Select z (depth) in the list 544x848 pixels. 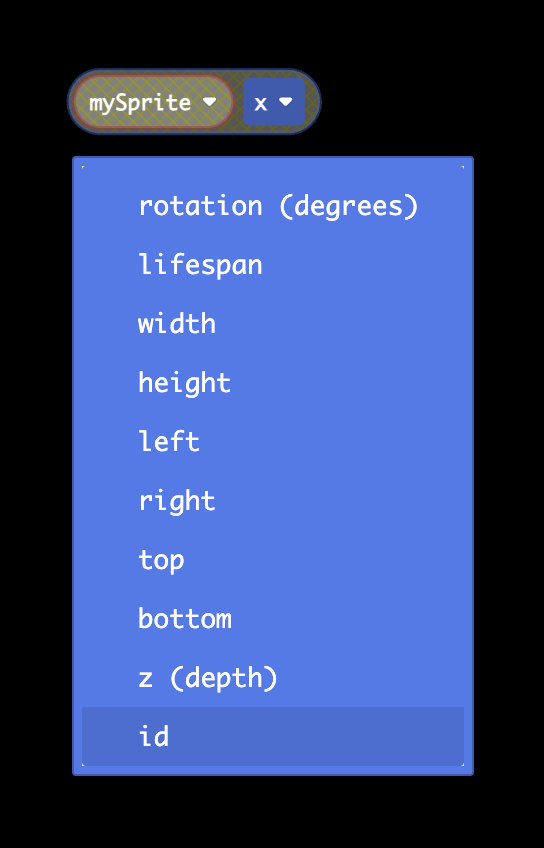pyautogui.click(x=273, y=677)
